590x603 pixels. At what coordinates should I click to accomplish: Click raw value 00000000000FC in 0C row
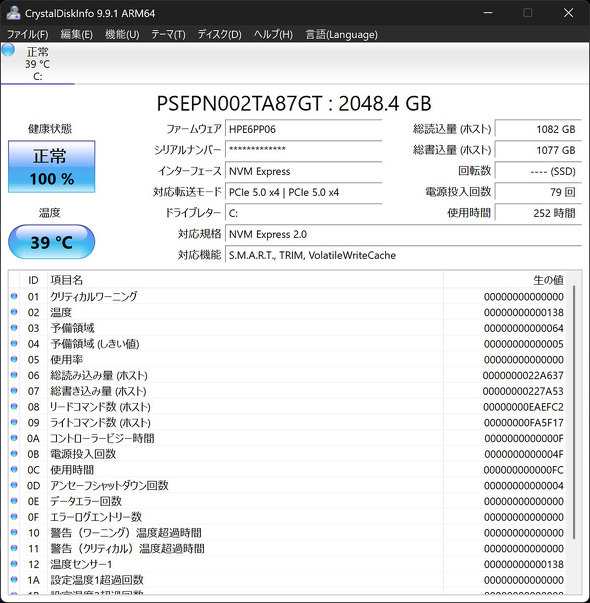coord(523,470)
